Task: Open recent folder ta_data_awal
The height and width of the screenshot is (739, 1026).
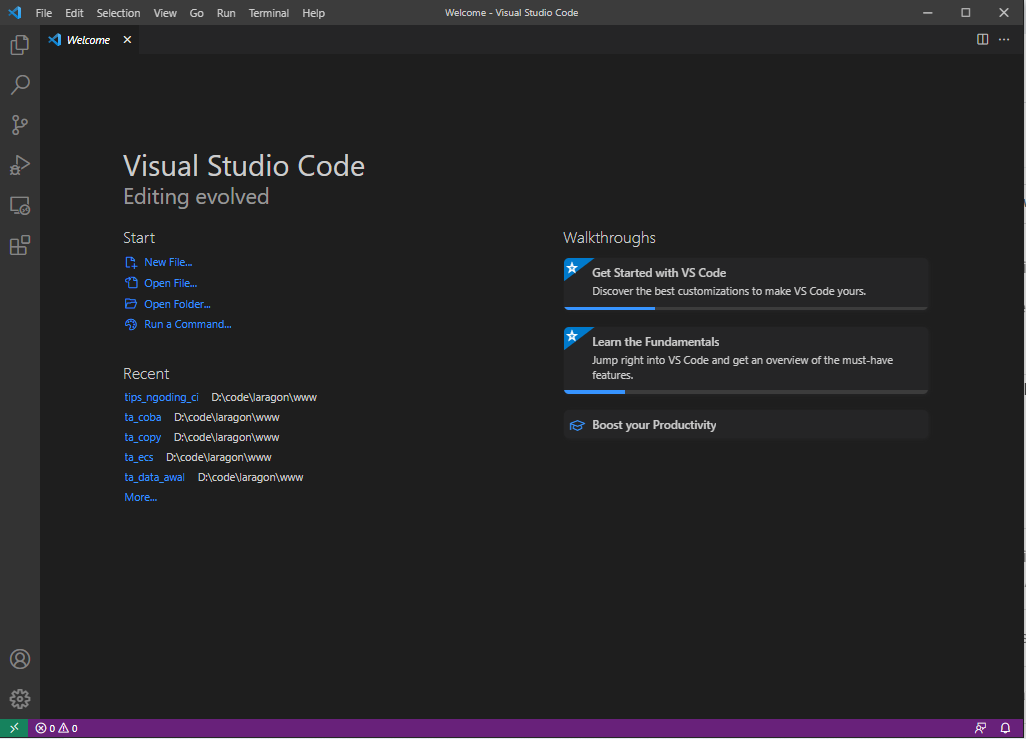Action: [x=154, y=478]
